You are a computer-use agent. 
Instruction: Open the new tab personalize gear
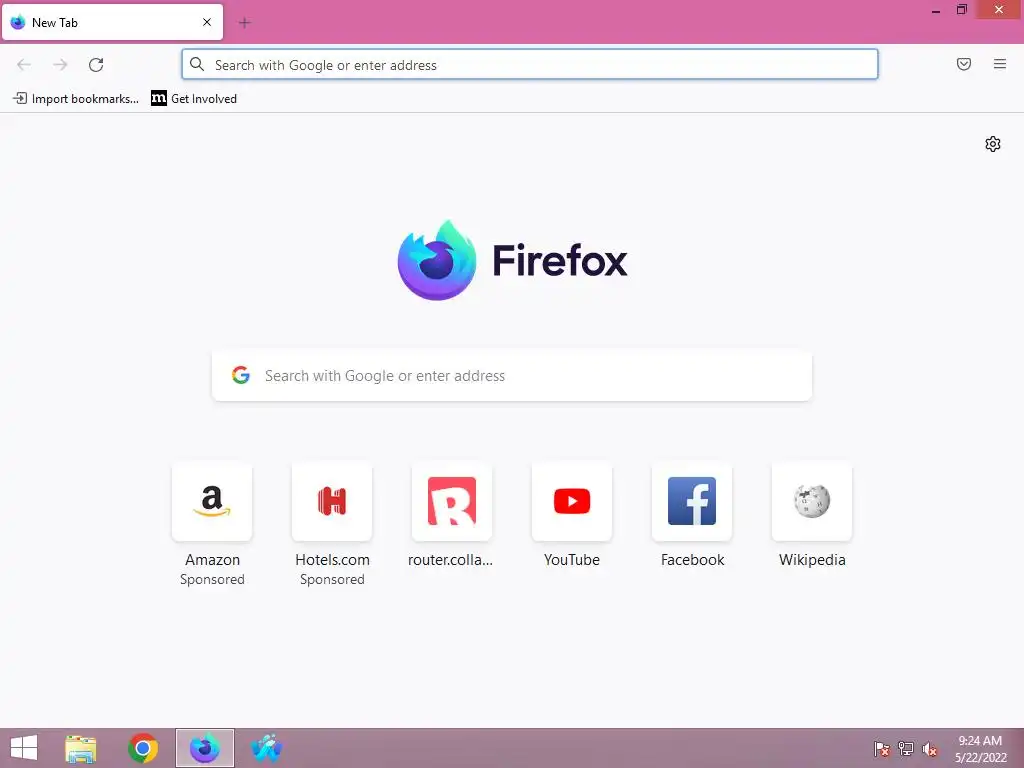point(993,144)
